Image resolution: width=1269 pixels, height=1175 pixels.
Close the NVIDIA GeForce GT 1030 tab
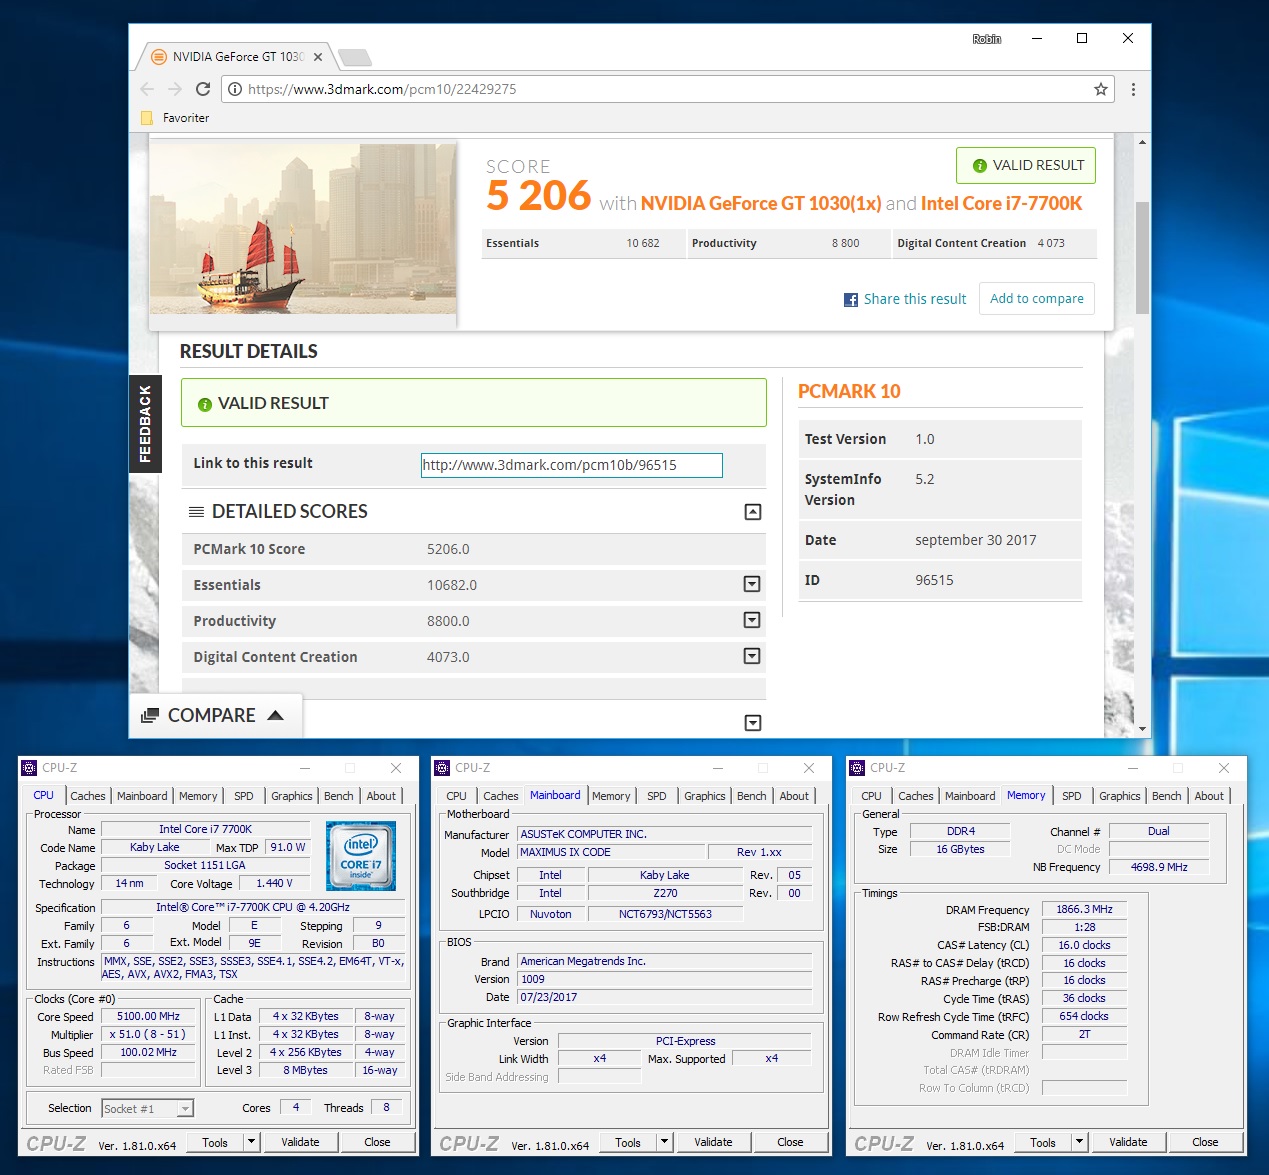318,57
